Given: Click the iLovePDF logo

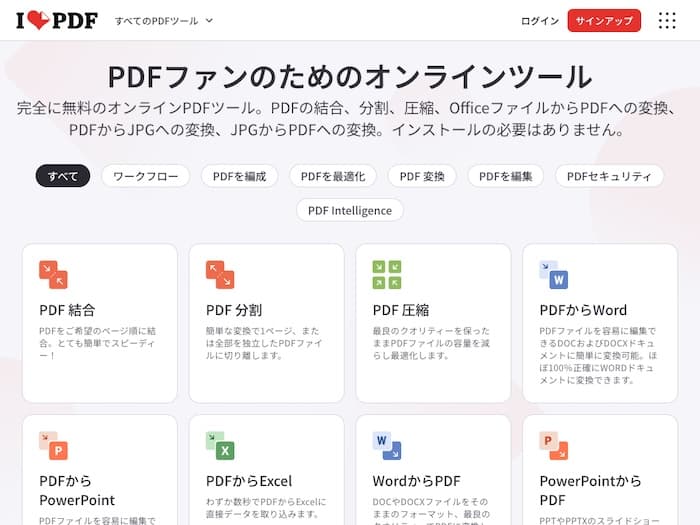Looking at the screenshot, I should click(57, 20).
